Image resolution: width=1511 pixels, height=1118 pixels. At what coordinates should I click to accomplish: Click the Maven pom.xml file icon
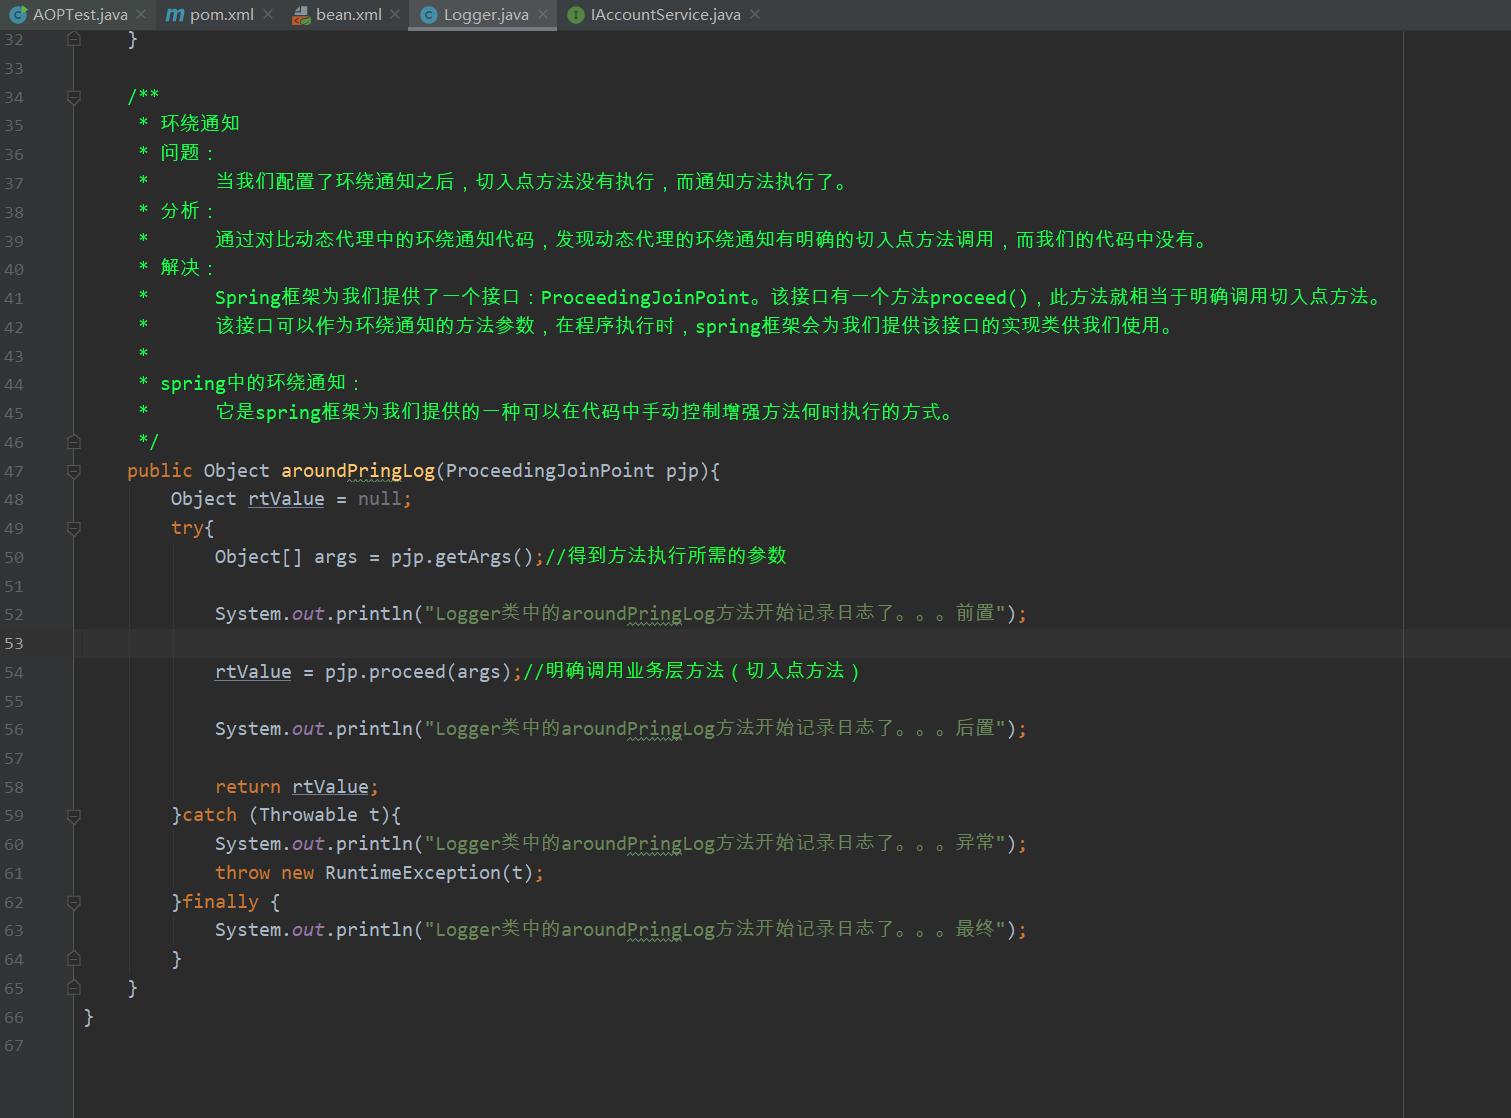pyautogui.click(x=175, y=15)
